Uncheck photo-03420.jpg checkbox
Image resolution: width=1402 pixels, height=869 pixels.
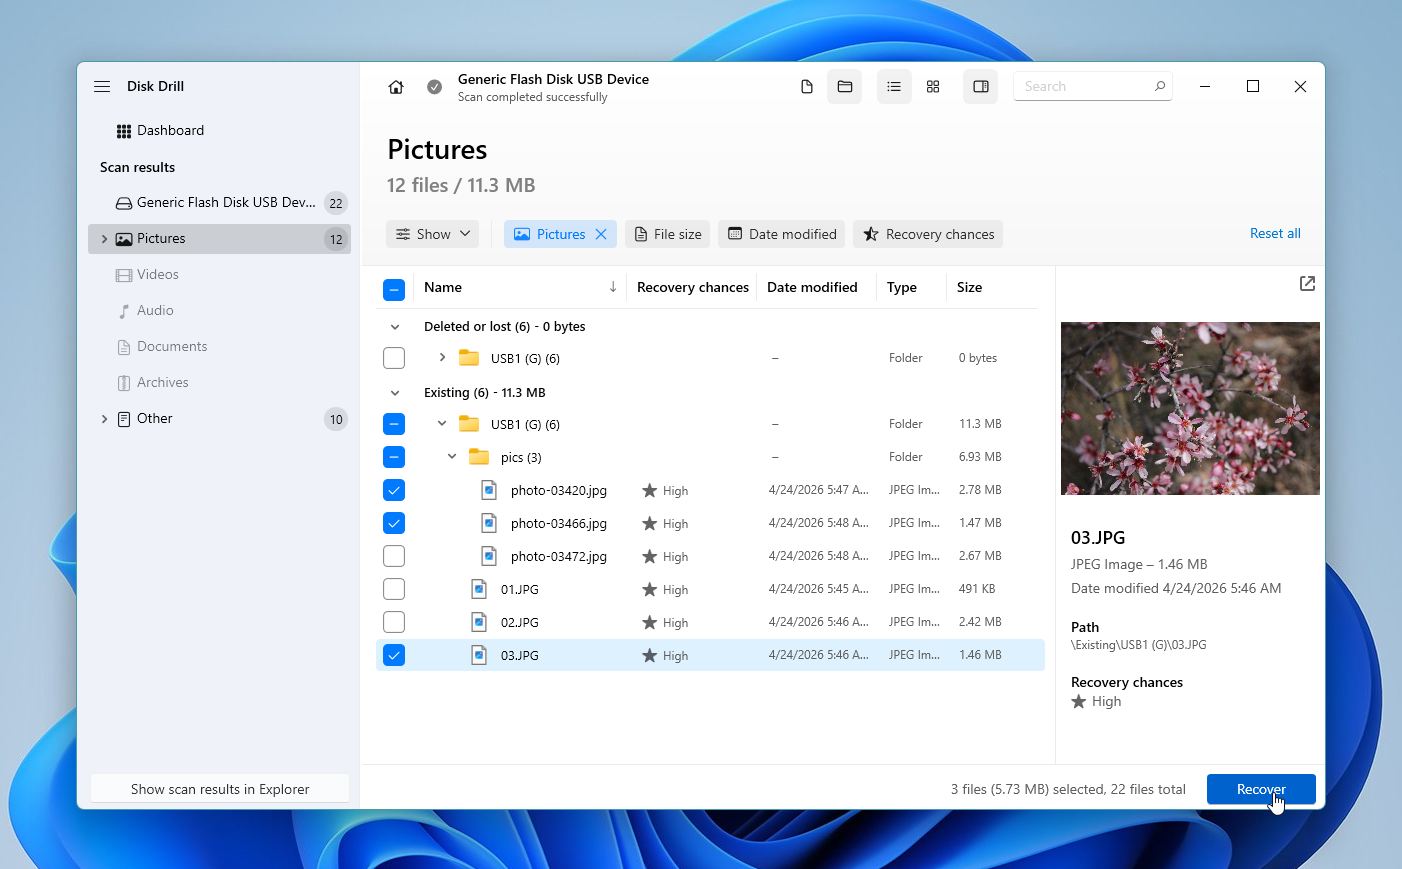tap(394, 490)
